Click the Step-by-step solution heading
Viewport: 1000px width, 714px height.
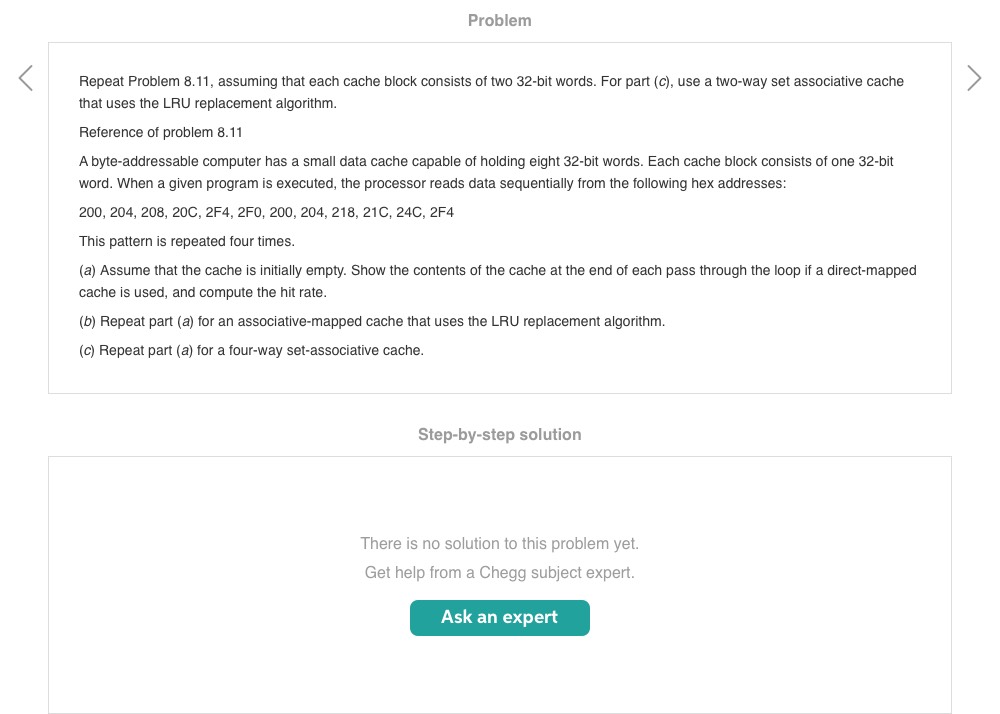[499, 434]
